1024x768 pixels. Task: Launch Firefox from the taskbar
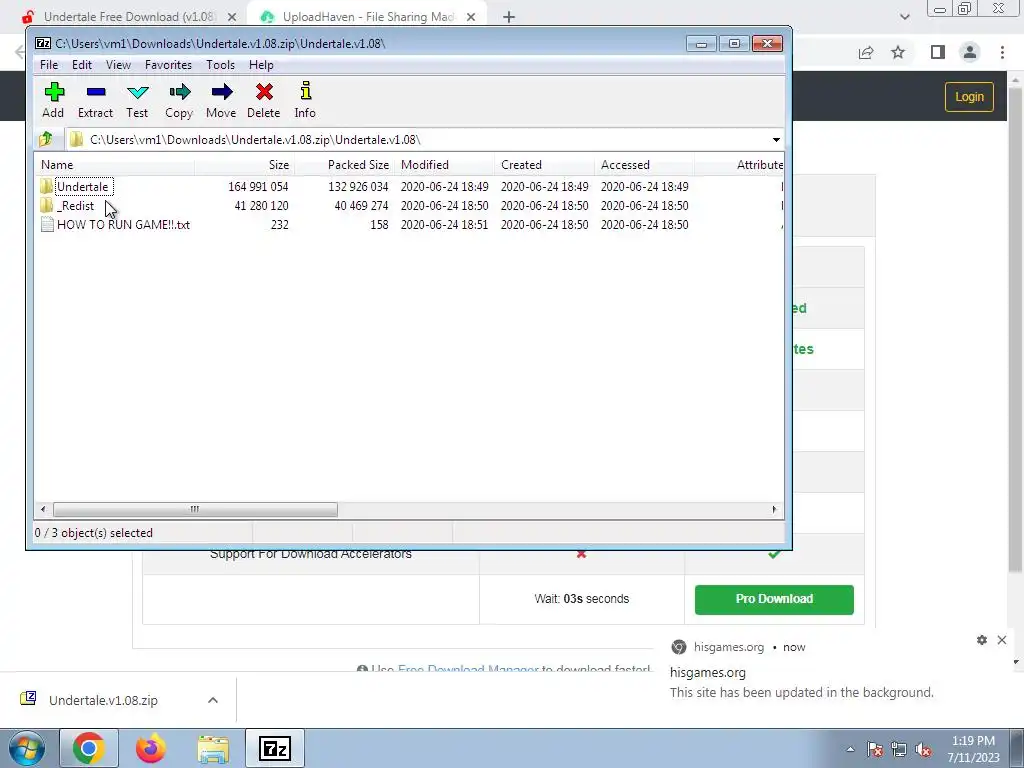pos(151,748)
